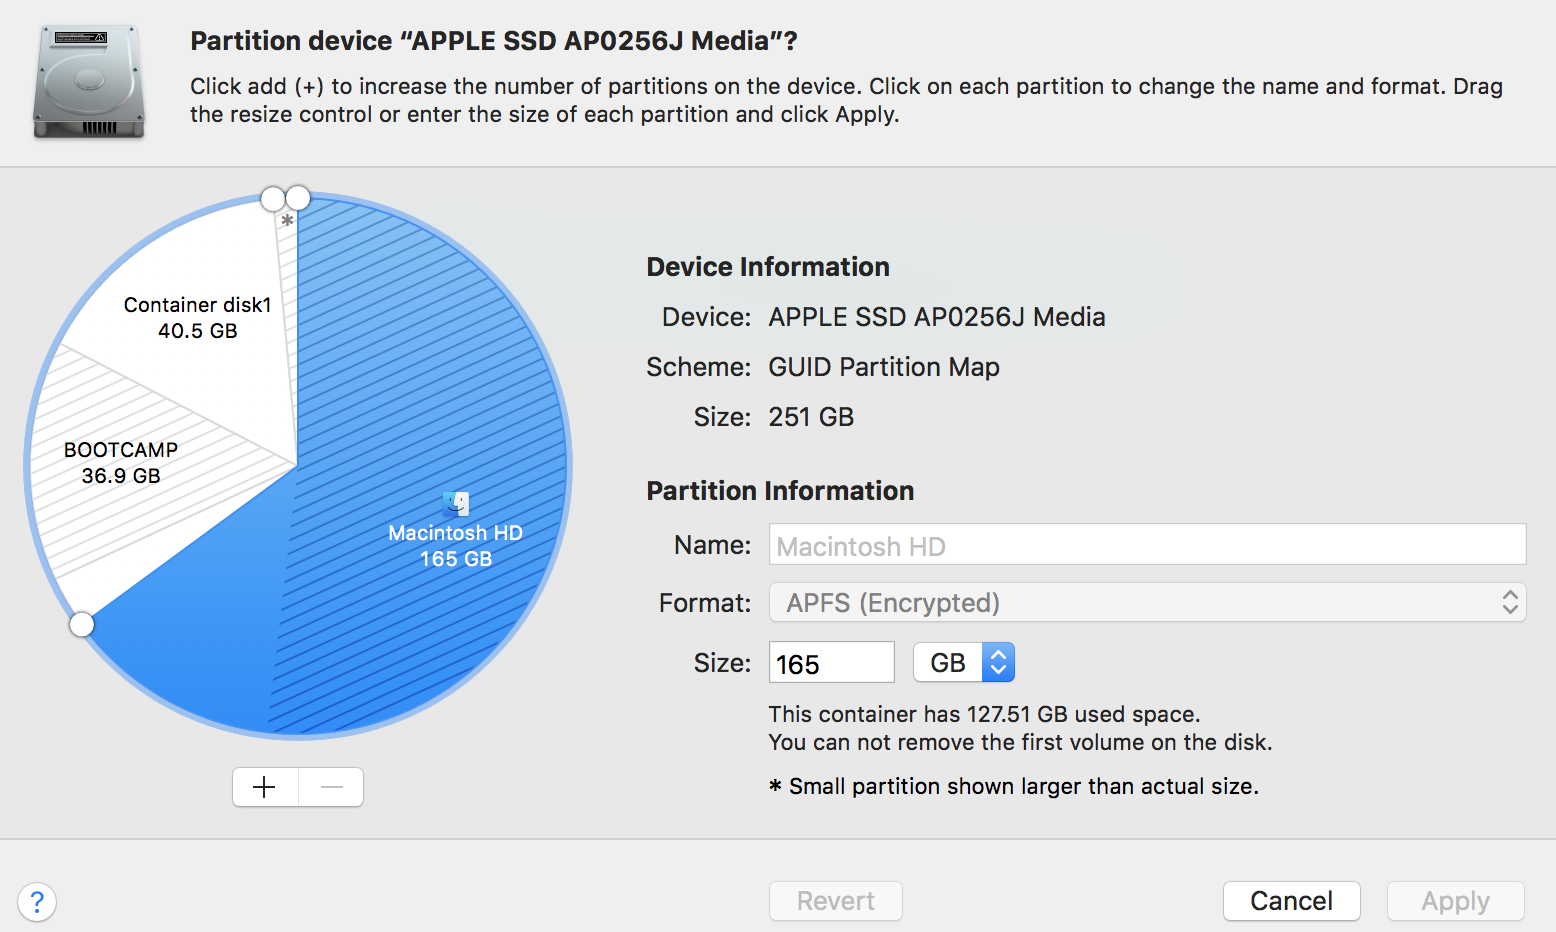The height and width of the screenshot is (932, 1556).
Task: Click the resize handle between BOOTCAMP and Macintosh HD
Action: (82, 625)
